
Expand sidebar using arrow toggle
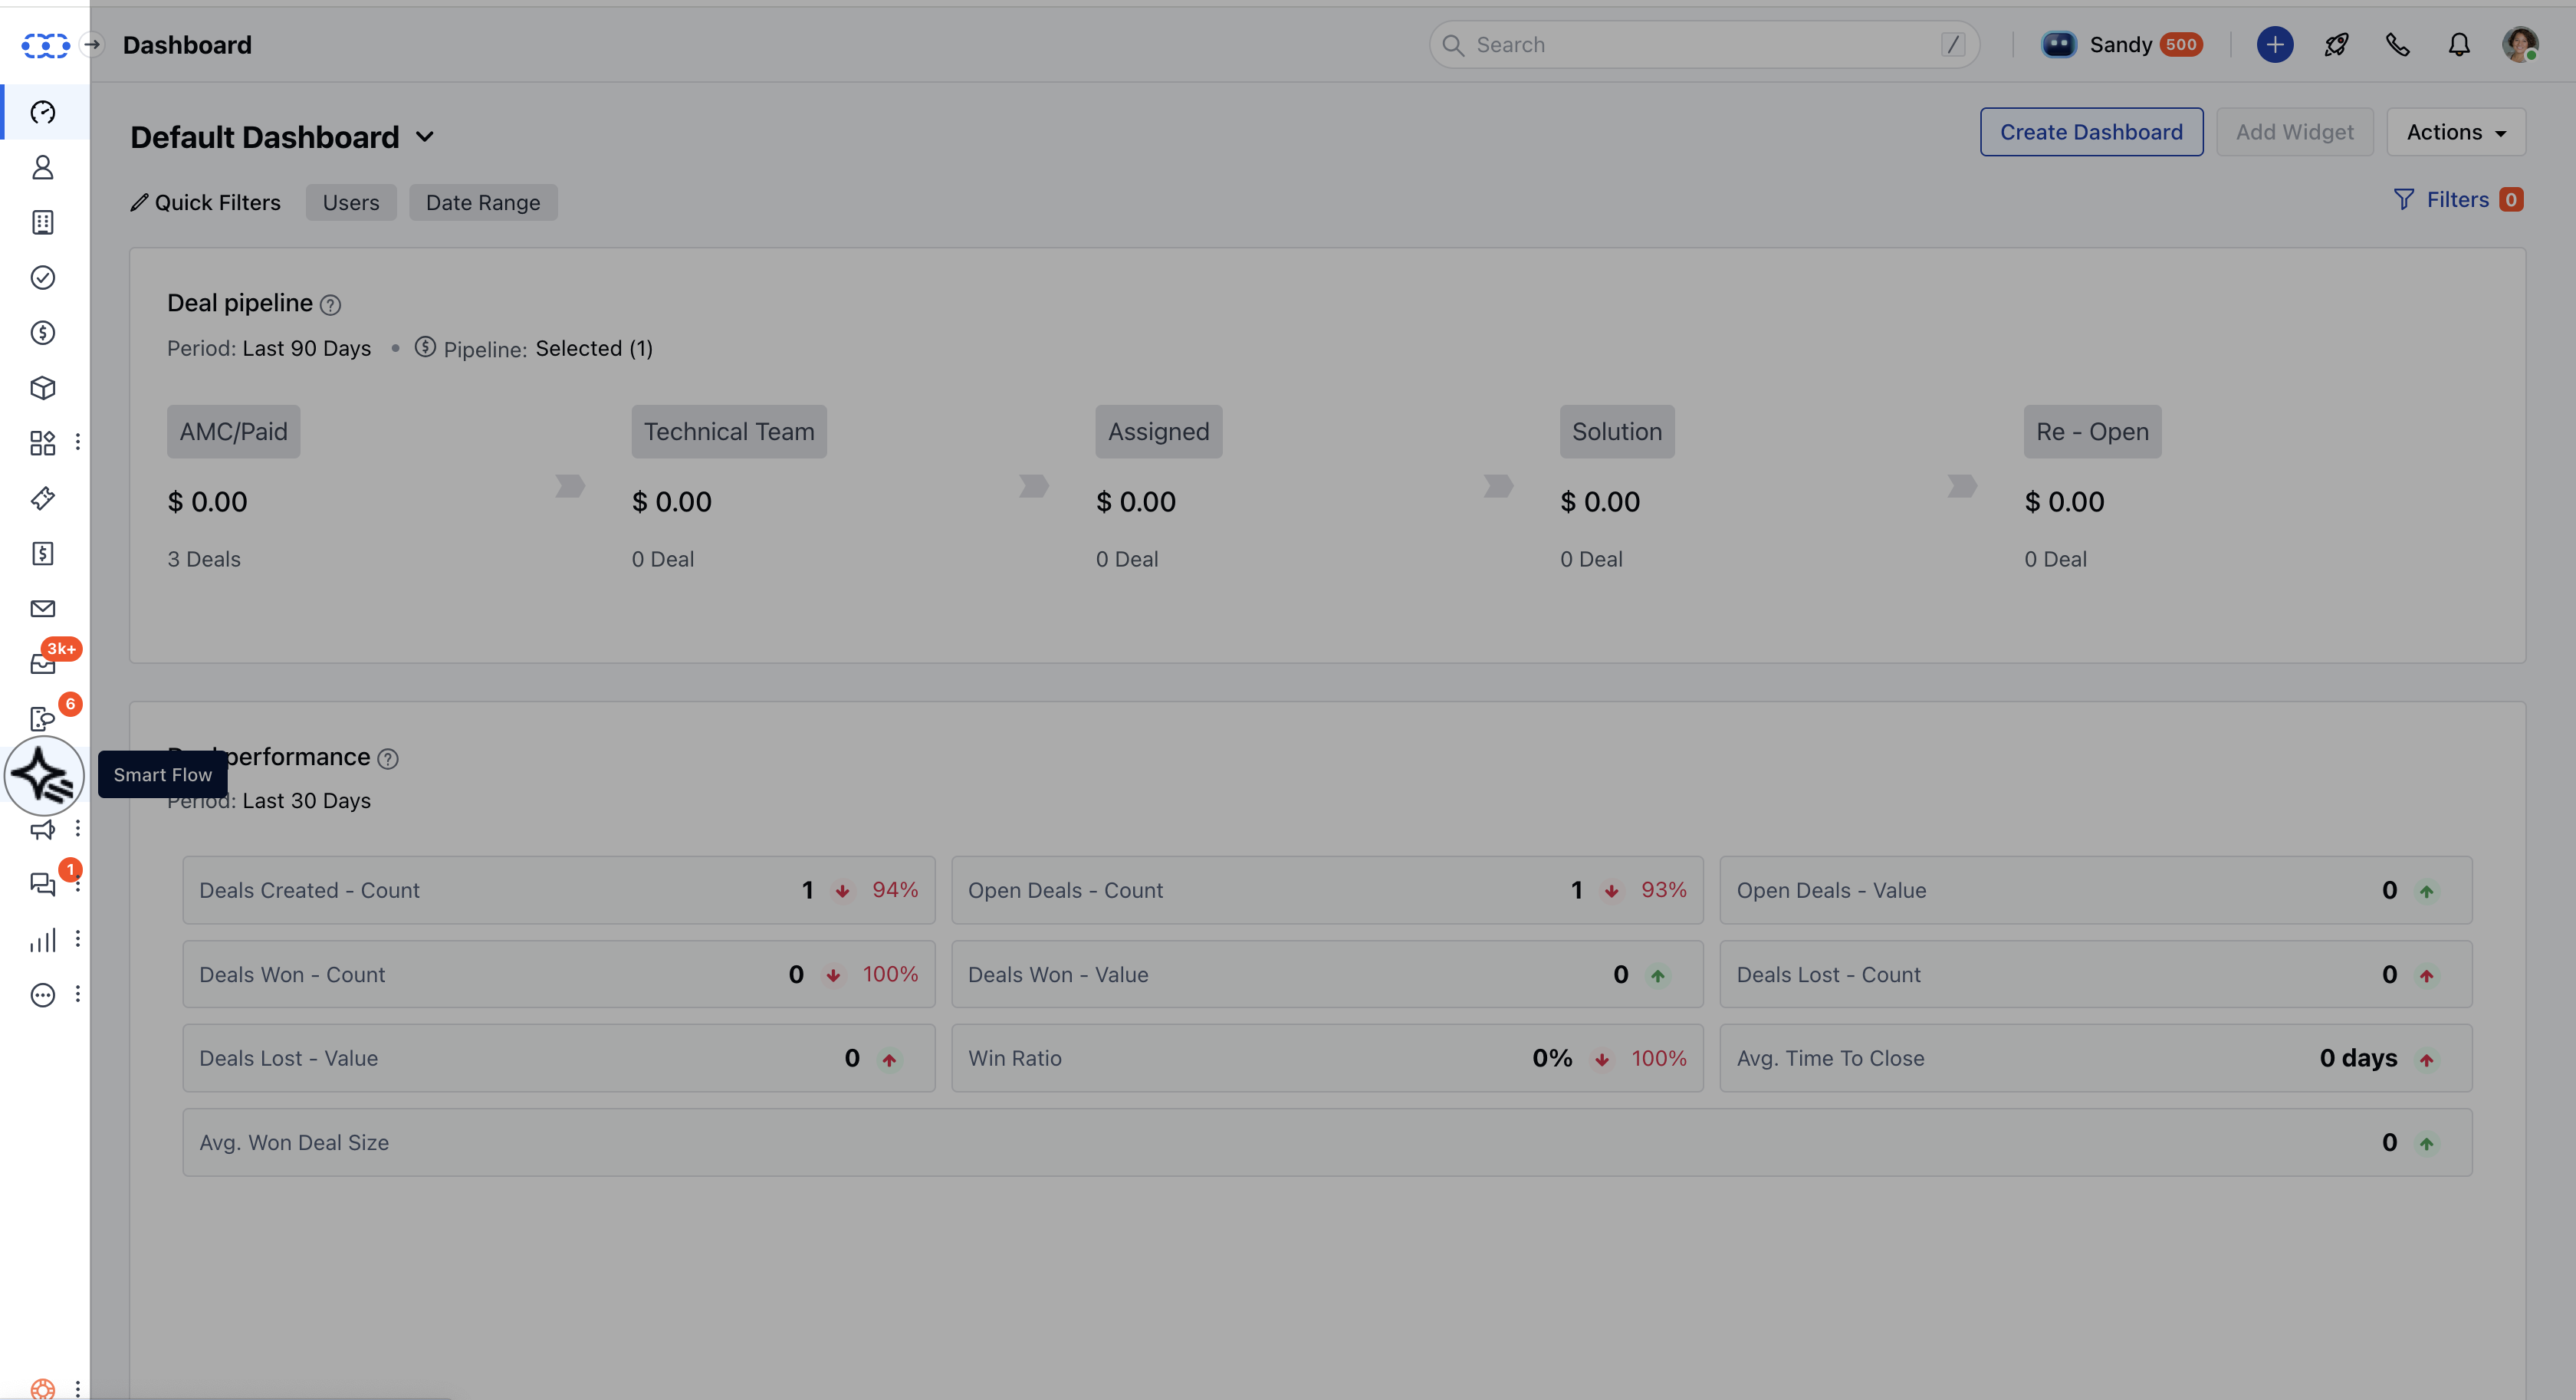92,45
